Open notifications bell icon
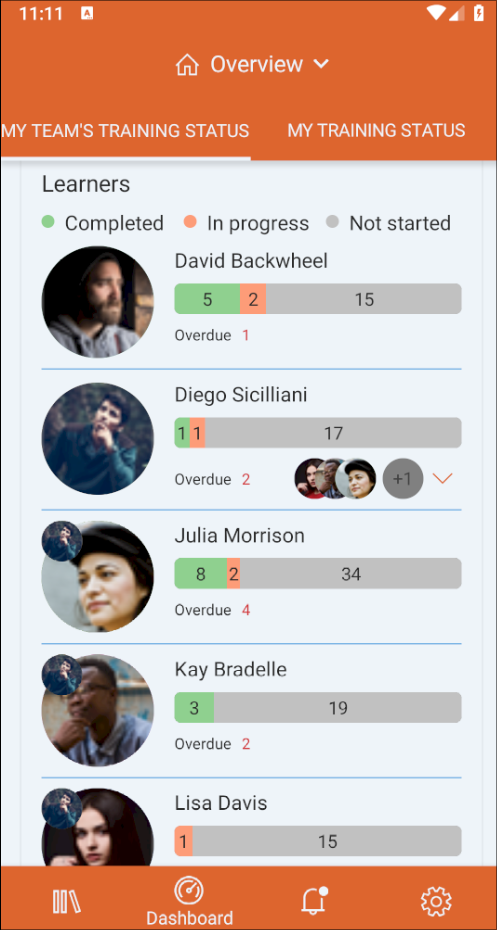This screenshot has height=930, width=497. tap(314, 900)
